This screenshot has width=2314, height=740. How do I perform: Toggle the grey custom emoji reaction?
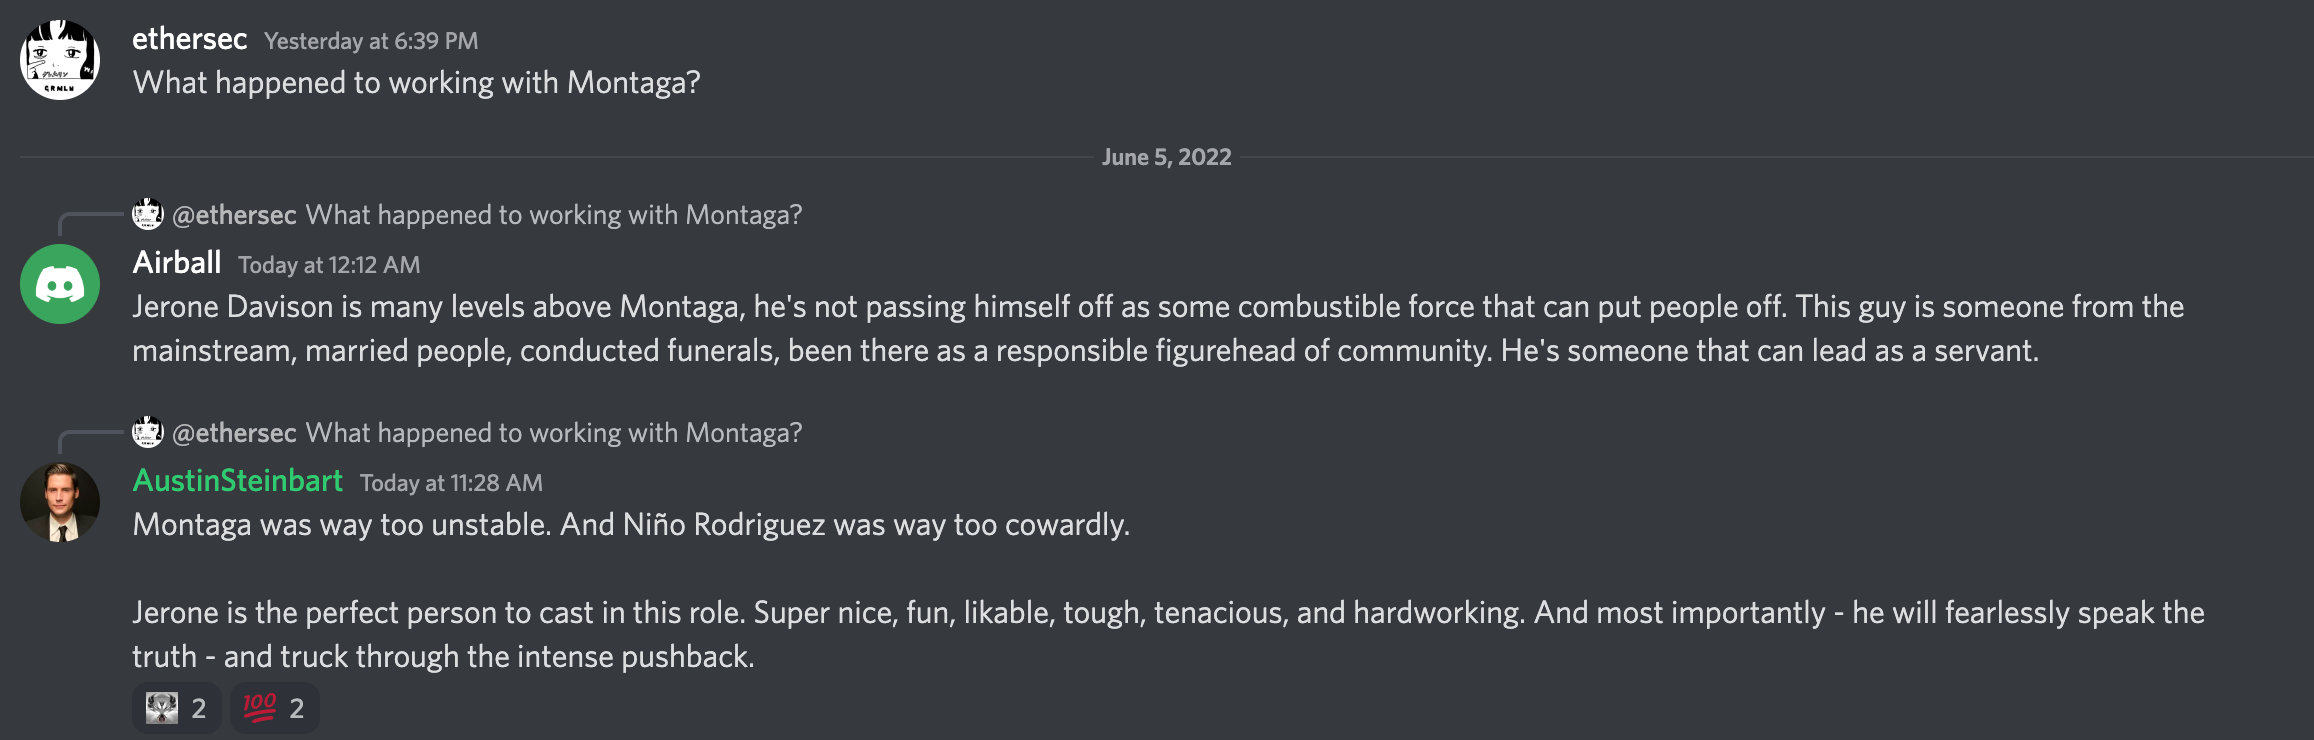coord(176,708)
